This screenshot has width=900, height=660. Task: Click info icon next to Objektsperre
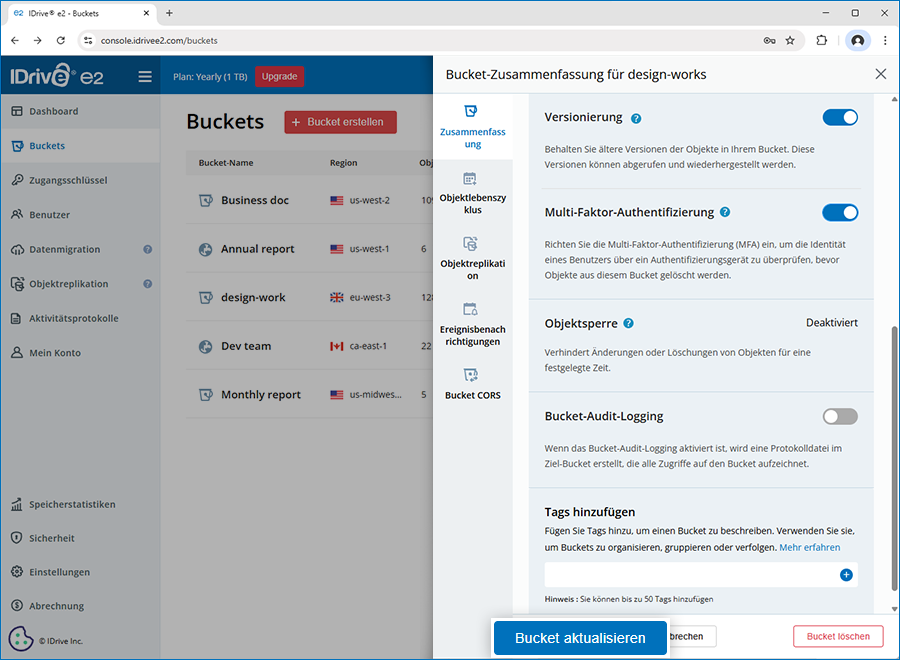(x=628, y=324)
